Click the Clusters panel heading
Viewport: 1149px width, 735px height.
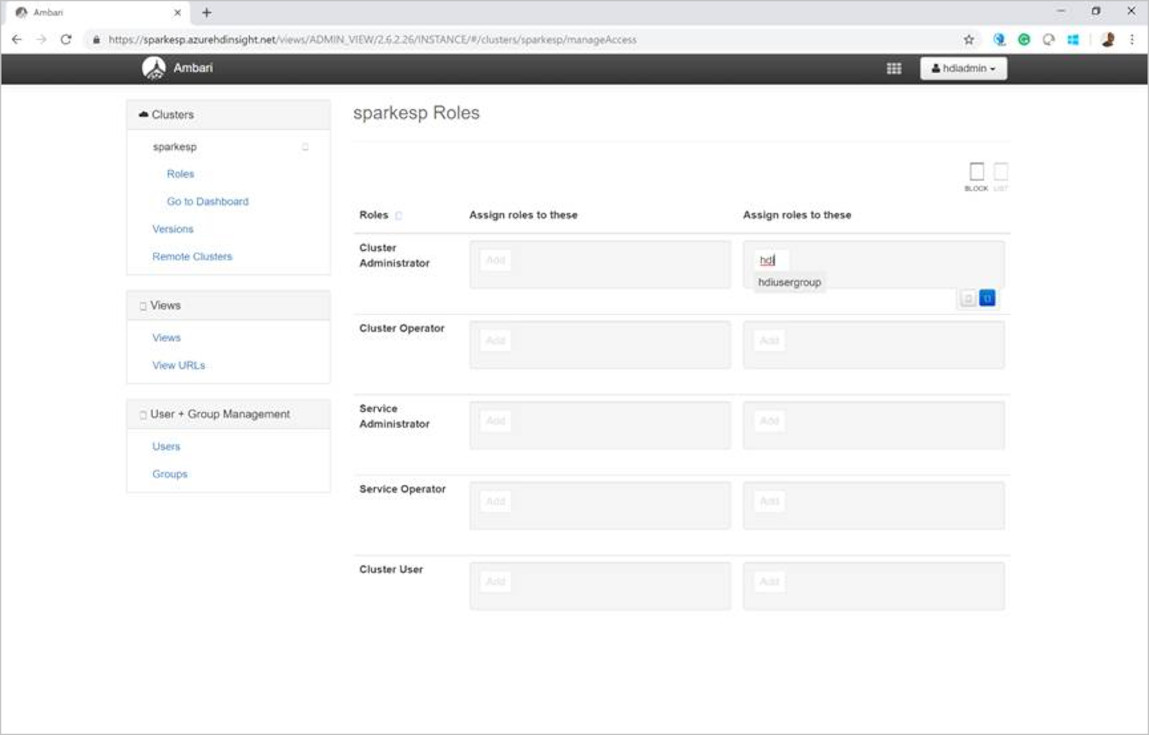tap(229, 115)
